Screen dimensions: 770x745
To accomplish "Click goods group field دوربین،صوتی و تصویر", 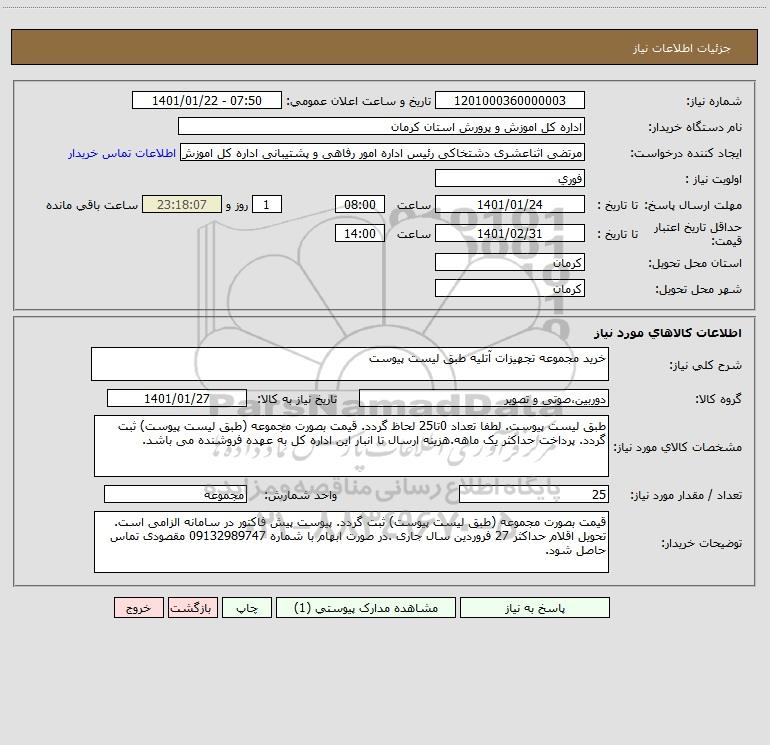I will tap(484, 398).
